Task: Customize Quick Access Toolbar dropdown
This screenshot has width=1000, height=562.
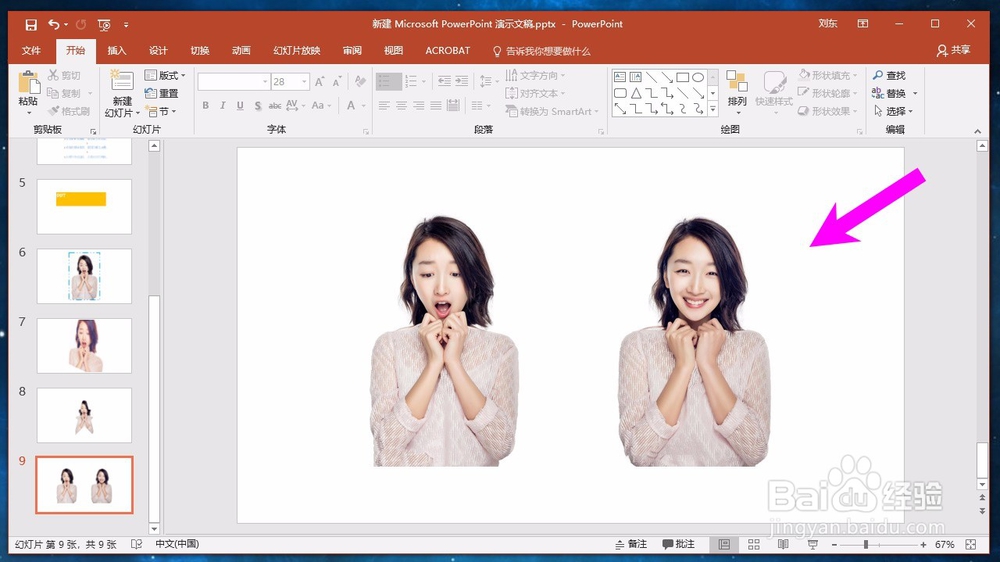Action: 126,25
